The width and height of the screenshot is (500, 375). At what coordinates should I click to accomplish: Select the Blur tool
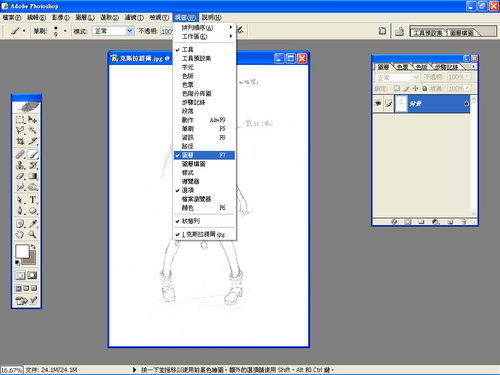pyautogui.click(x=20, y=187)
